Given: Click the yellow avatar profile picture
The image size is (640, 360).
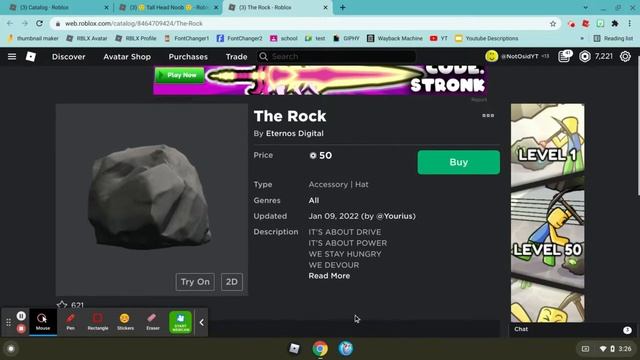Looking at the screenshot, I should pyautogui.click(x=491, y=56).
